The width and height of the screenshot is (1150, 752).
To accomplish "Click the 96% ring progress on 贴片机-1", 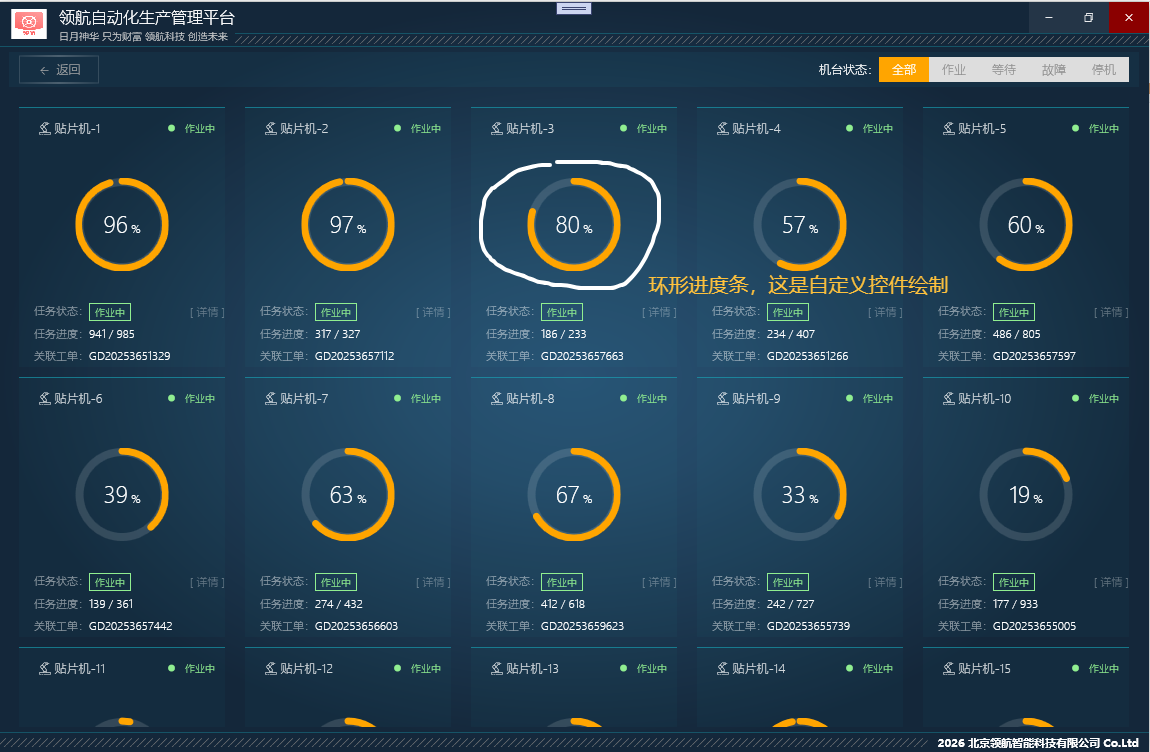I will tap(122, 224).
